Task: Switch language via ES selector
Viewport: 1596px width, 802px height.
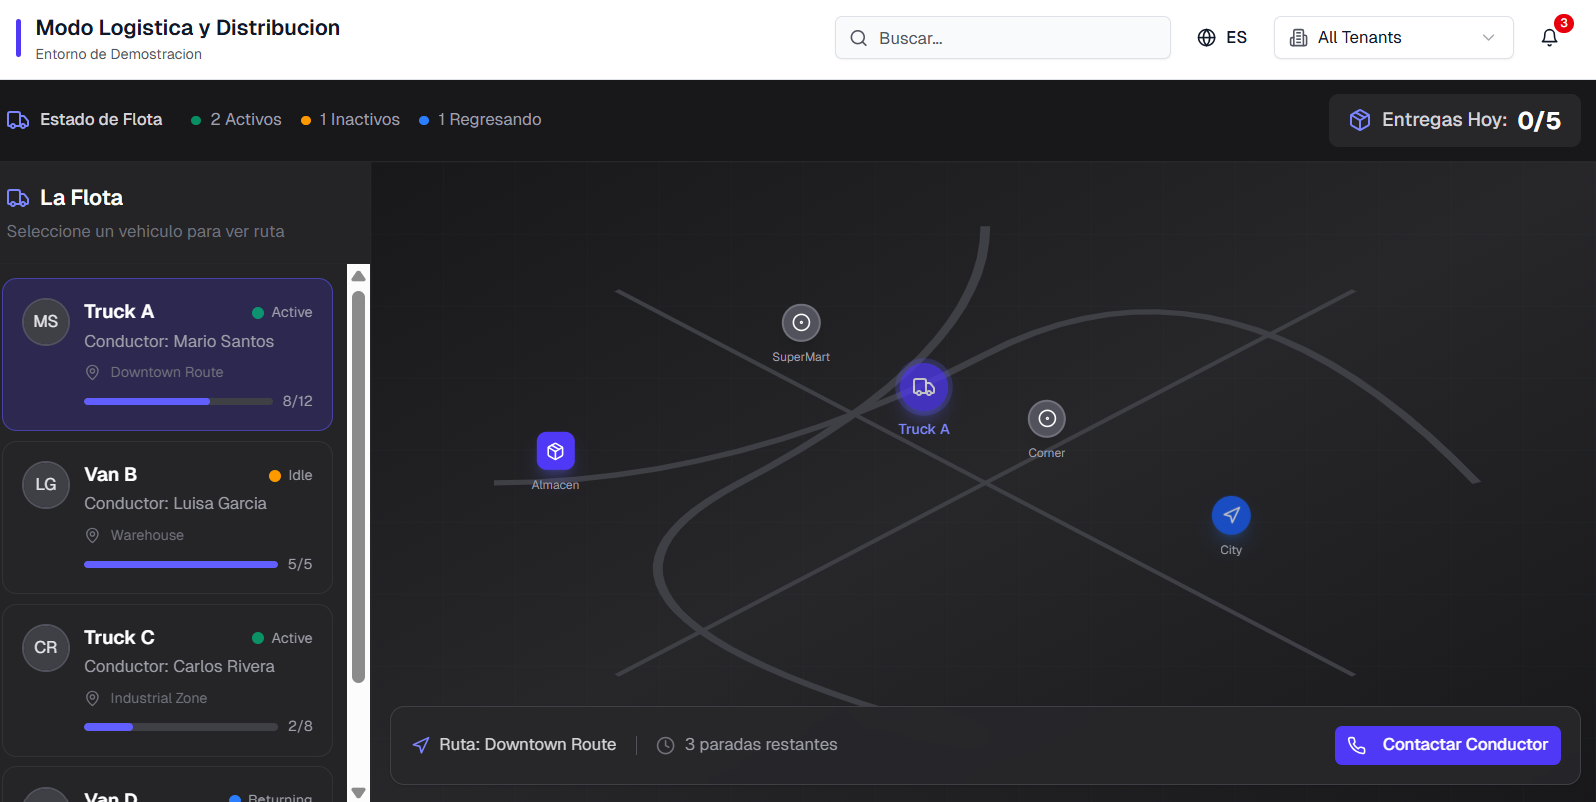Action: 1236,38
